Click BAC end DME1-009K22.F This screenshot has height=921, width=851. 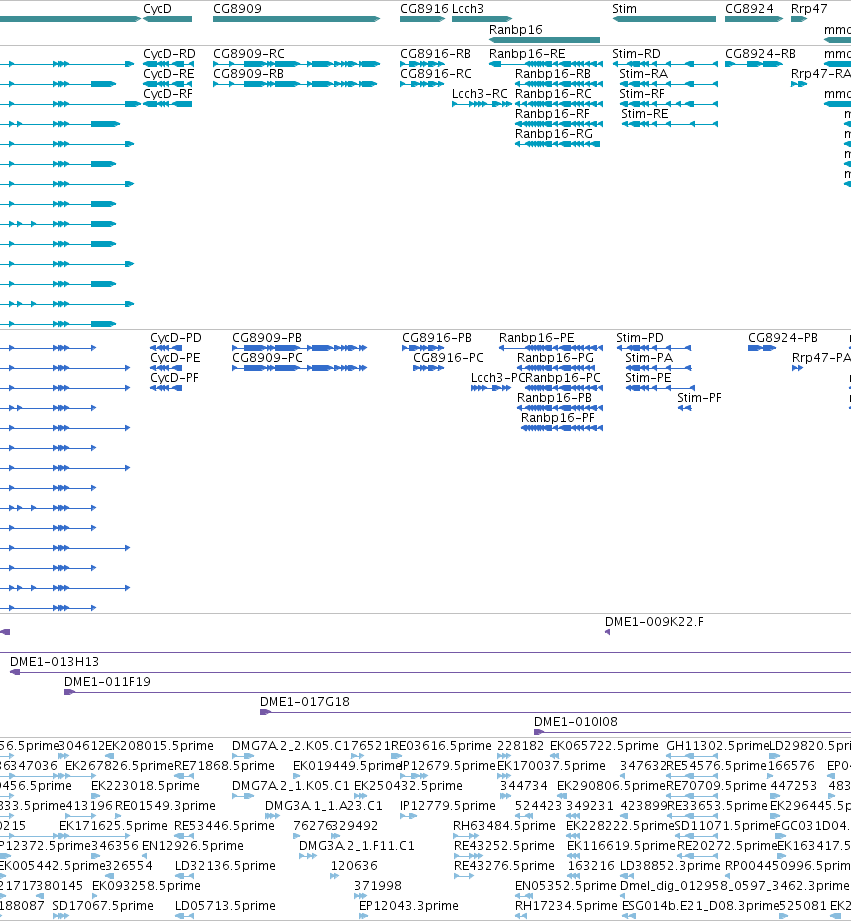point(654,622)
